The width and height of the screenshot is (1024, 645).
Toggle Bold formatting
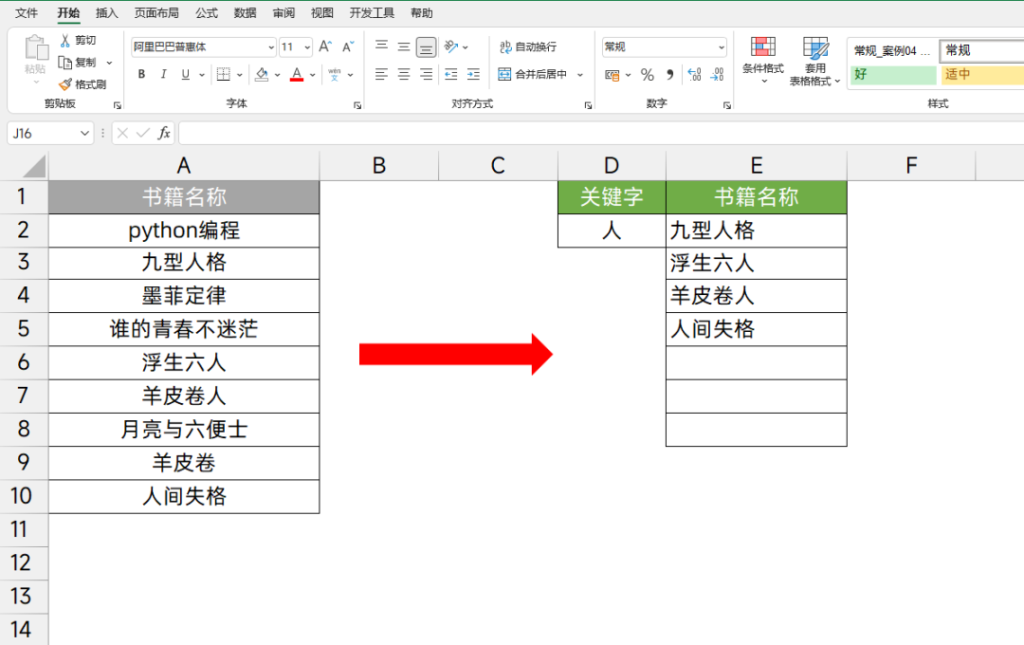pyautogui.click(x=141, y=74)
